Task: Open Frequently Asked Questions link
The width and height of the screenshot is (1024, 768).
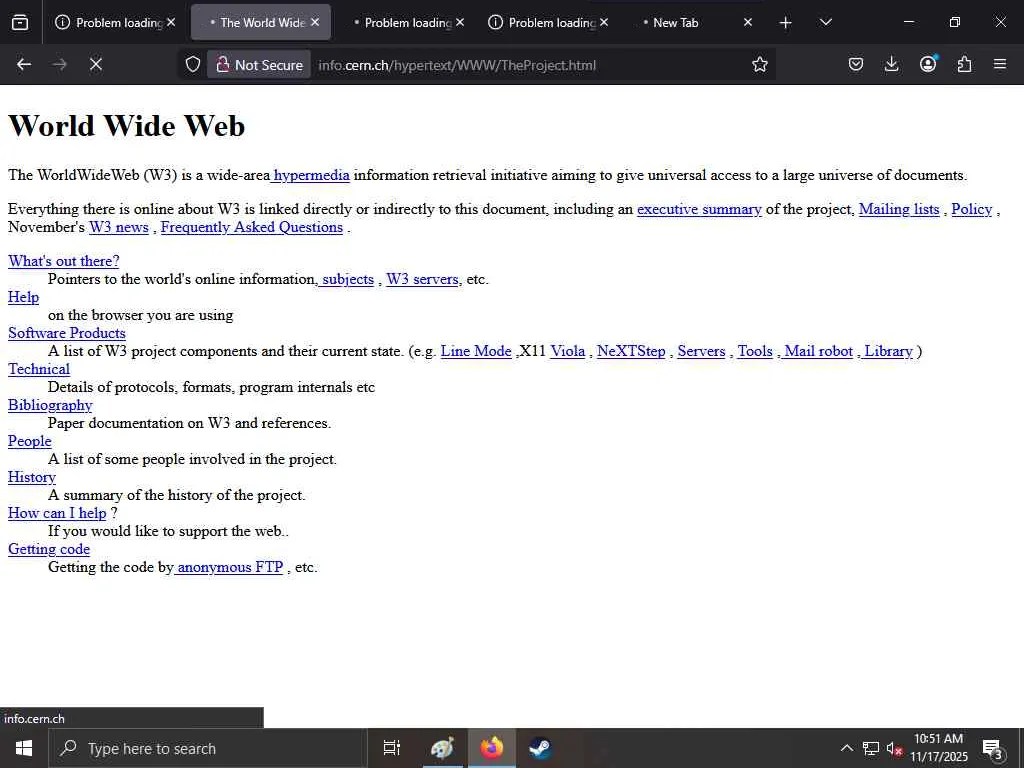Action: (x=251, y=227)
